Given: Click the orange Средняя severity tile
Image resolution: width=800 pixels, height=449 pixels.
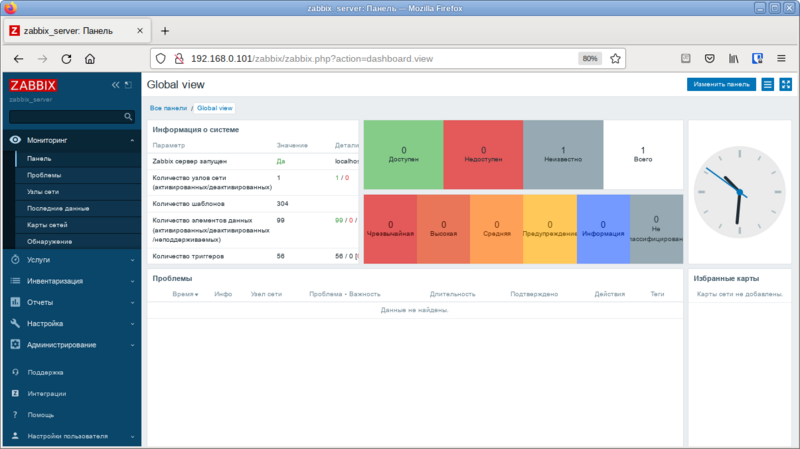Looking at the screenshot, I should click(496, 229).
